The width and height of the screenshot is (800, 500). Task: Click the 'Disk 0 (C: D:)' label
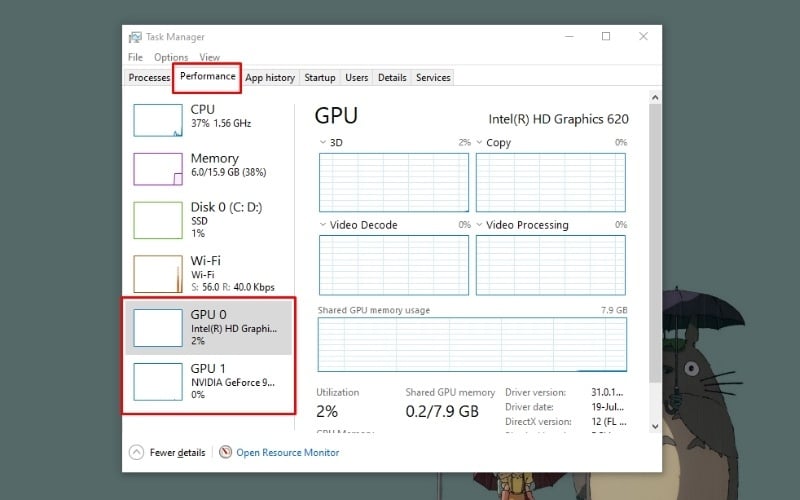coord(226,207)
